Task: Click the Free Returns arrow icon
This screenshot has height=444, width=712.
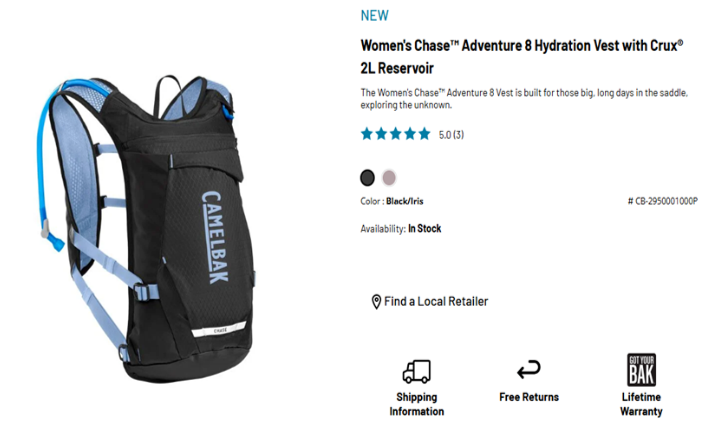Action: pyautogui.click(x=529, y=370)
